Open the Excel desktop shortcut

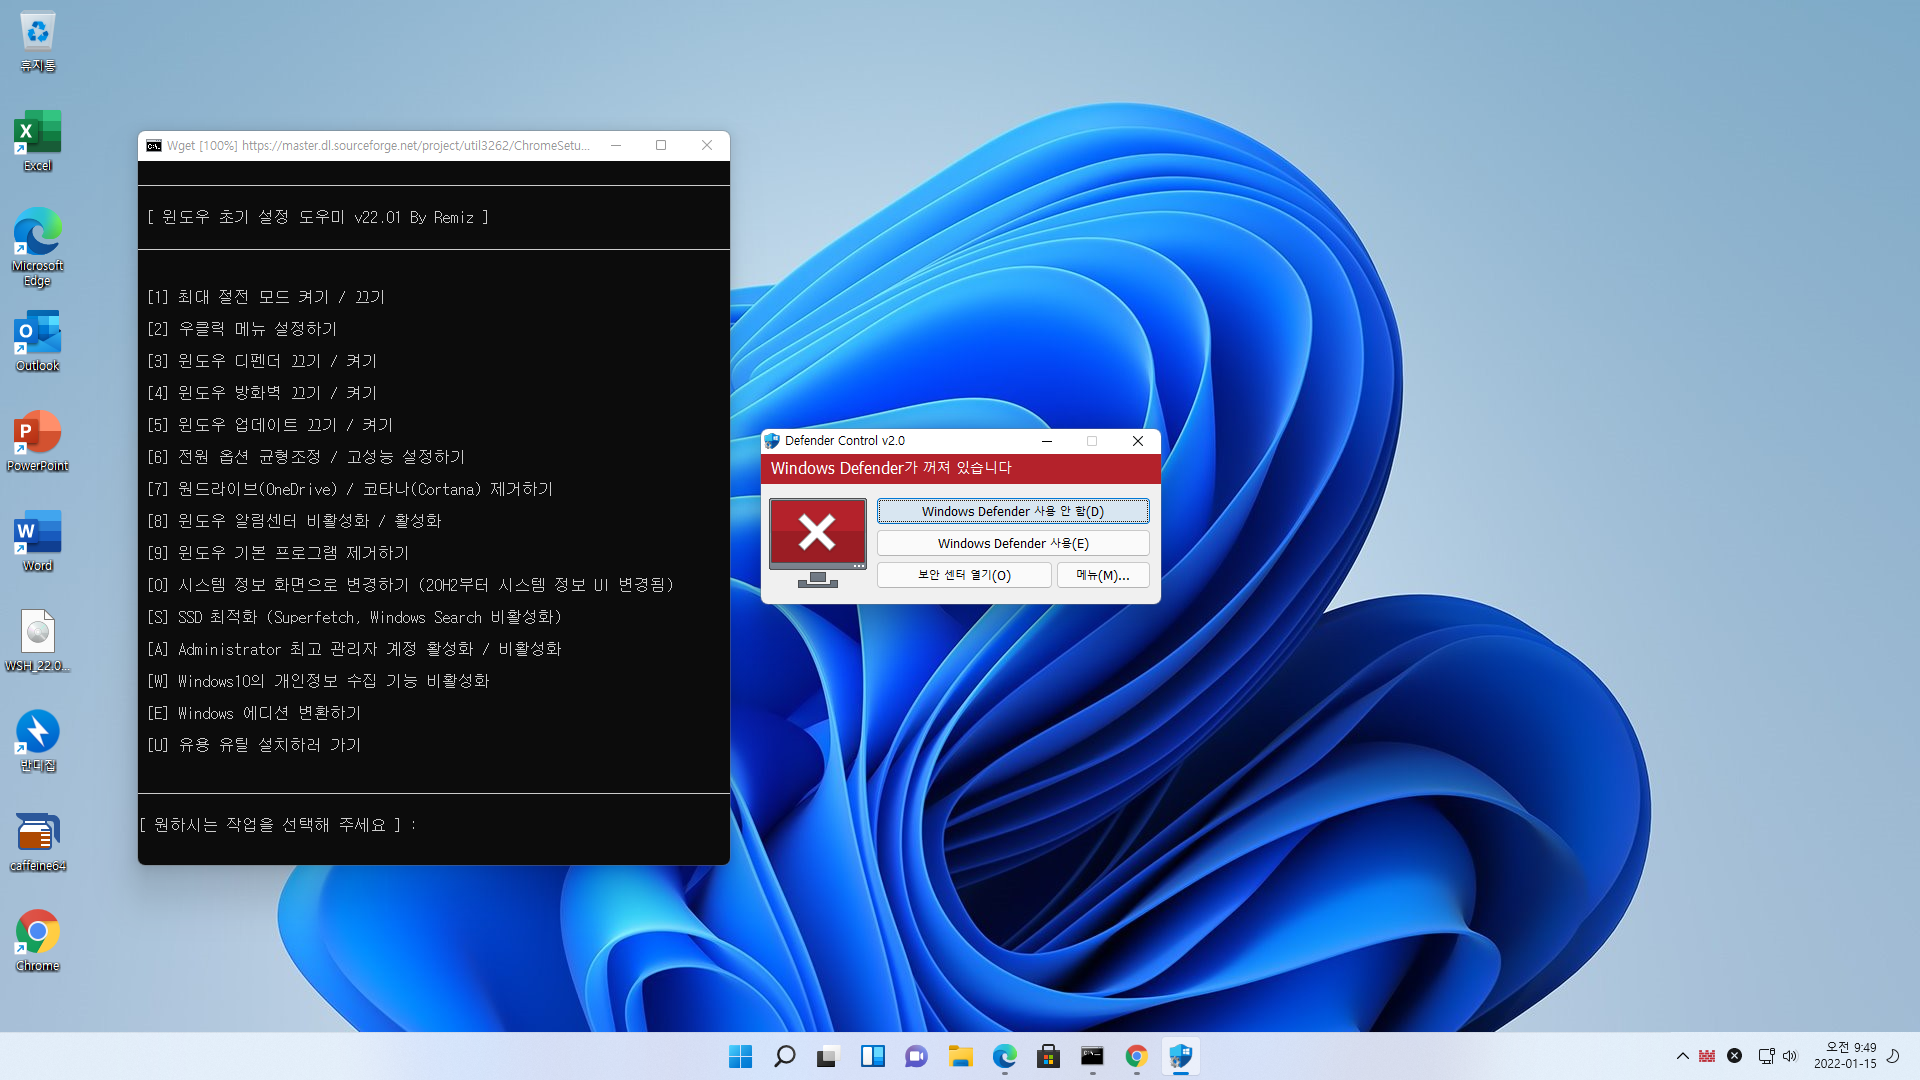[x=38, y=141]
